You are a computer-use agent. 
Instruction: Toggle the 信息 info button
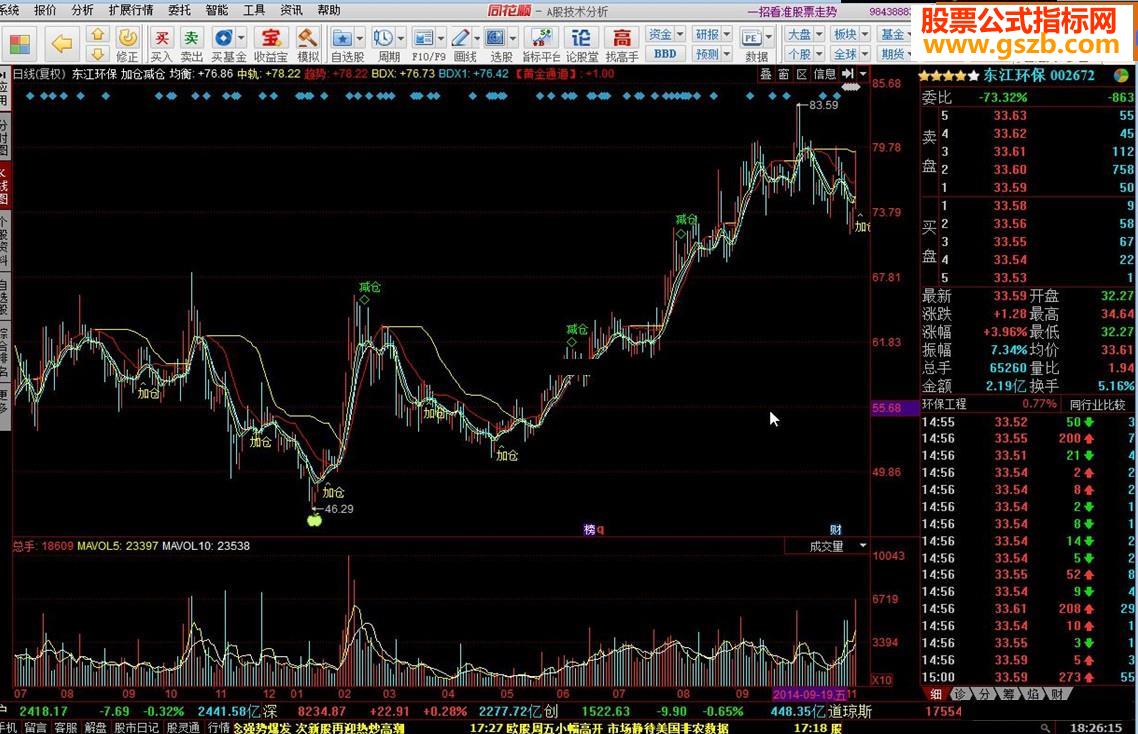pos(824,74)
